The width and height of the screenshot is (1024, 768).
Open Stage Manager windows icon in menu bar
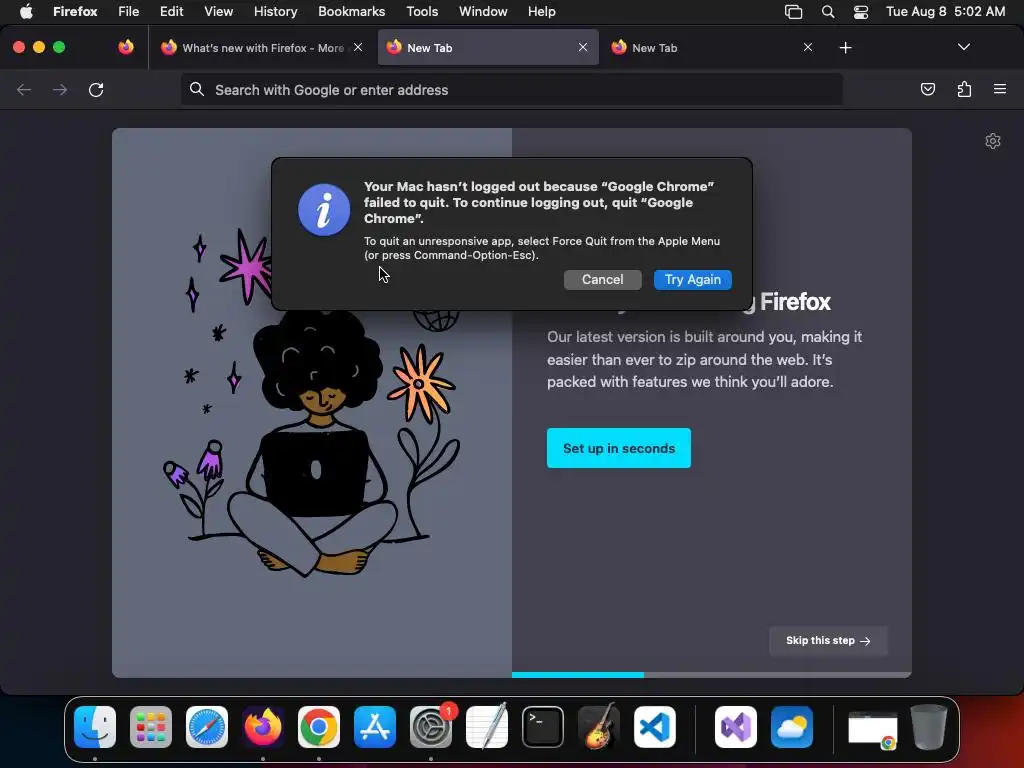point(793,12)
